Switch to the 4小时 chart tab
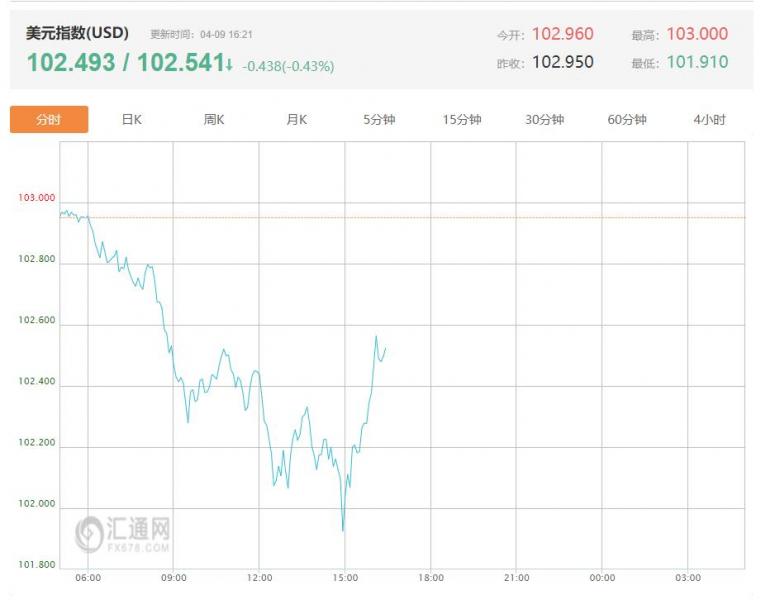The height and width of the screenshot is (600, 775). 709,120
